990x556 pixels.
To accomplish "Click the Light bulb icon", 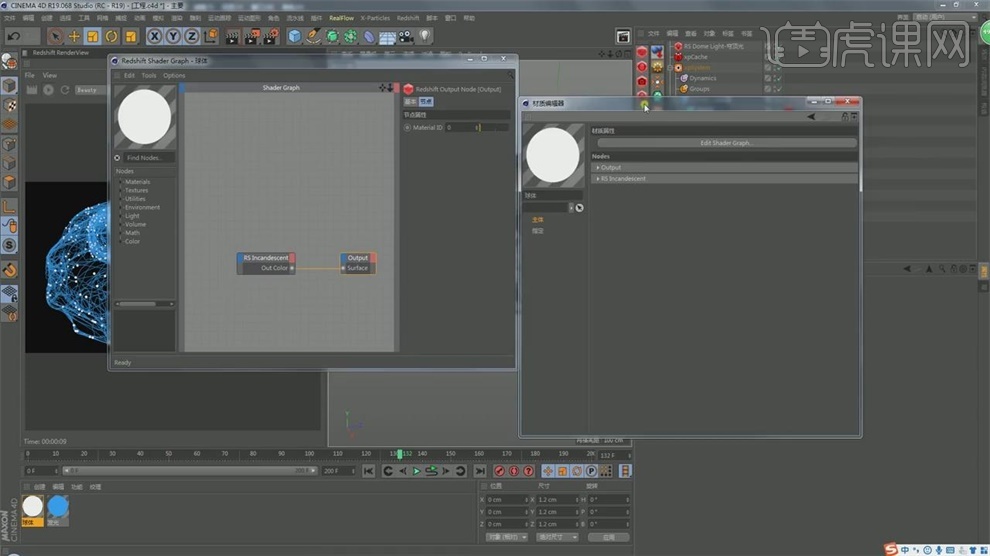I will (425, 37).
